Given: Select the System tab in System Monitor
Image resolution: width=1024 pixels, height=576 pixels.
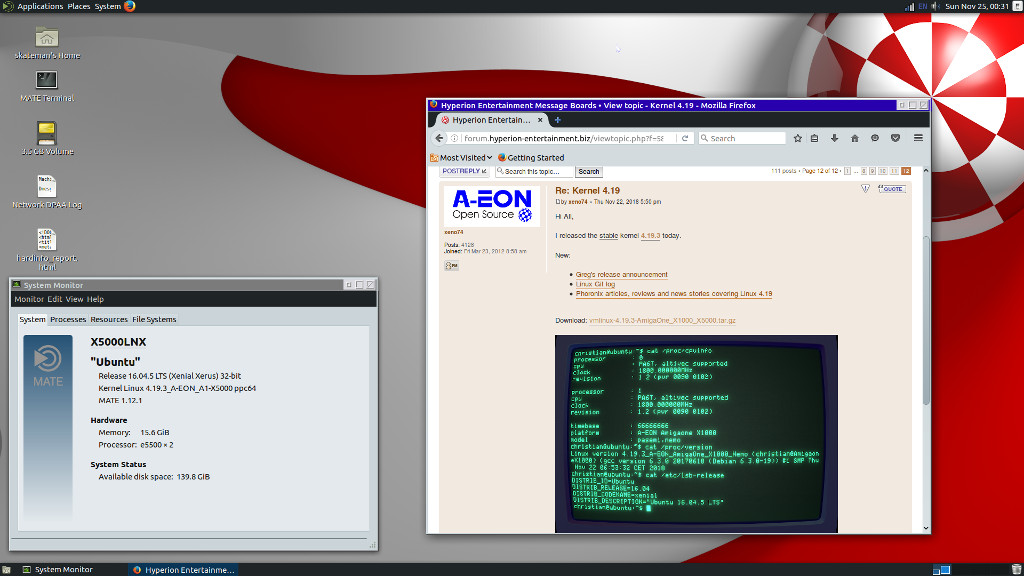Looking at the screenshot, I should 32,319.
